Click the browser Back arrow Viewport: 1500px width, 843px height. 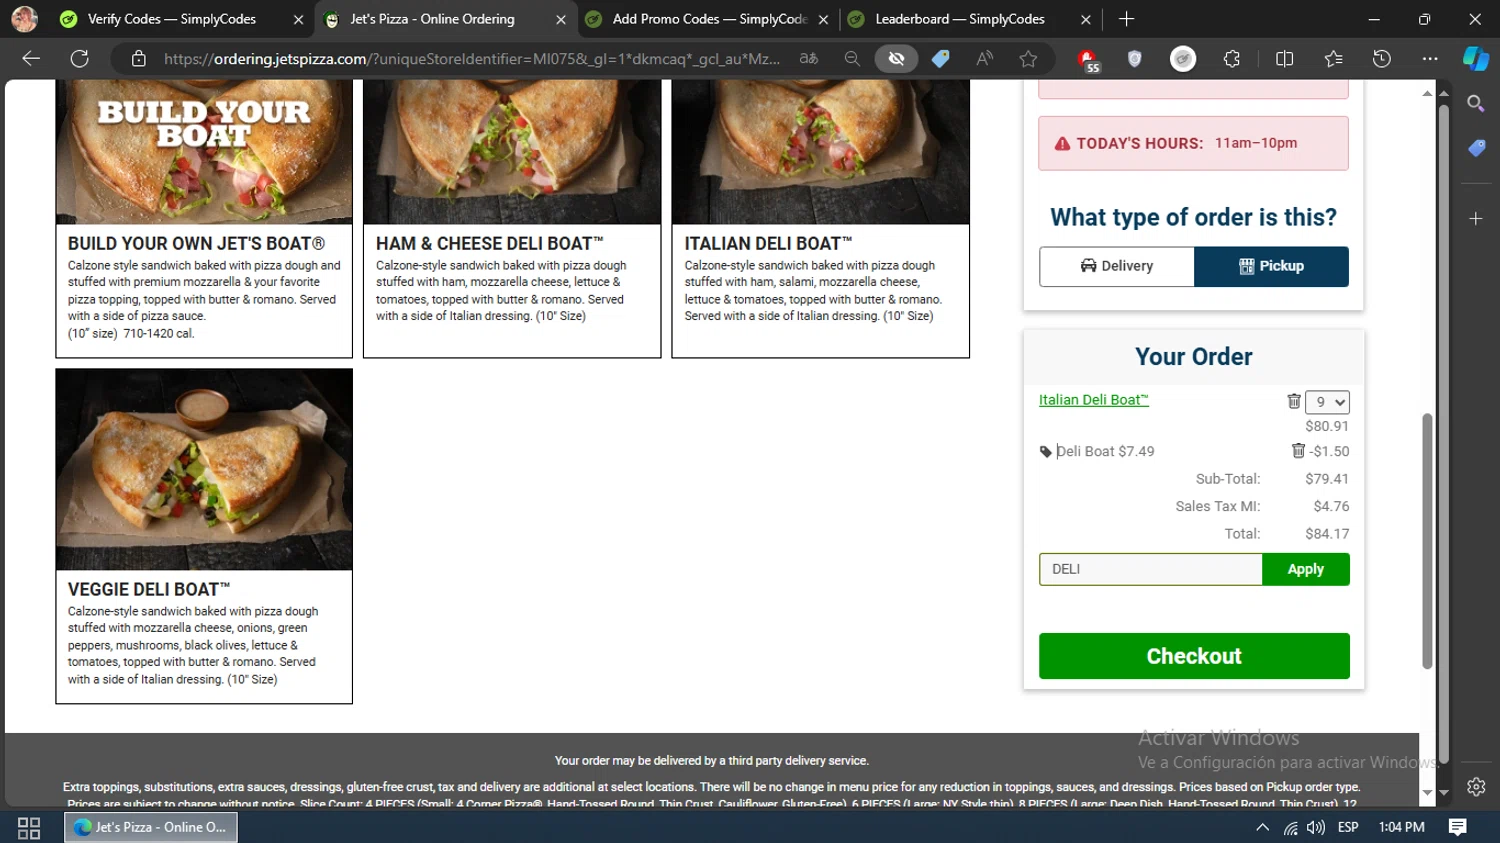(31, 59)
